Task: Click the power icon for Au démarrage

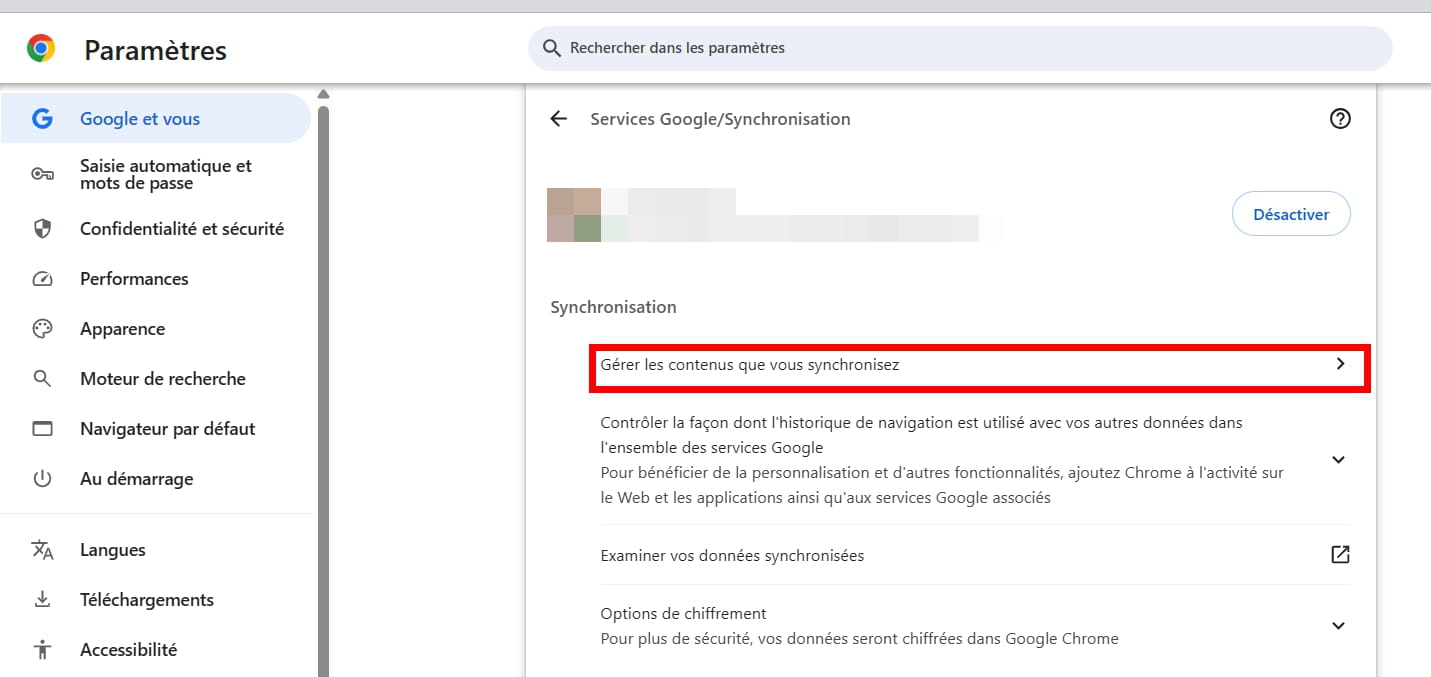Action: (42, 479)
